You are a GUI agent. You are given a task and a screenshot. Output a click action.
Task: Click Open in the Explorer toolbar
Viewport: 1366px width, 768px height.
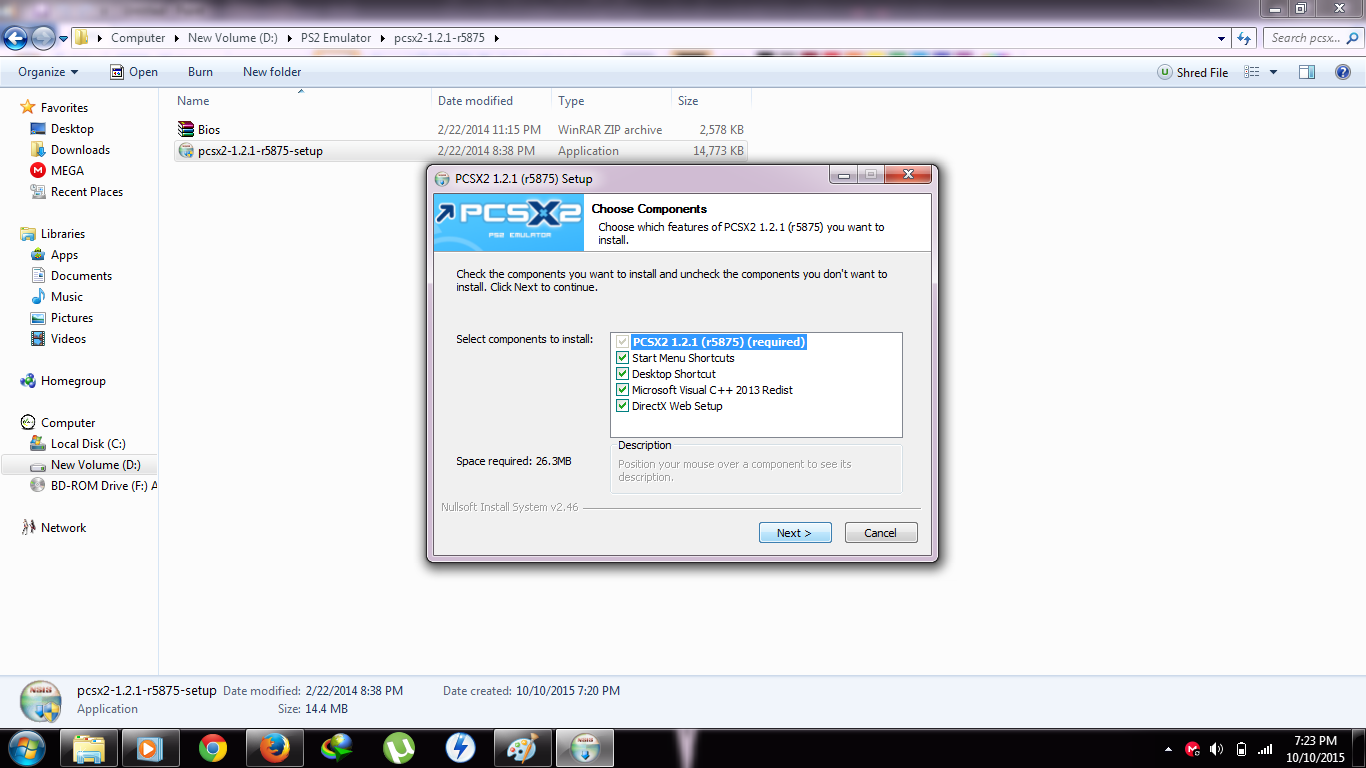click(x=134, y=72)
